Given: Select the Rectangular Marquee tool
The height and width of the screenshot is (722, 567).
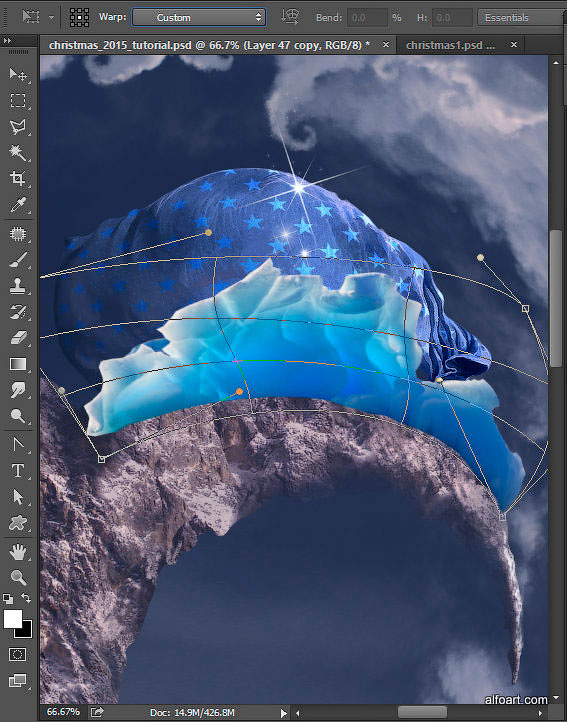Looking at the screenshot, I should tap(18, 100).
